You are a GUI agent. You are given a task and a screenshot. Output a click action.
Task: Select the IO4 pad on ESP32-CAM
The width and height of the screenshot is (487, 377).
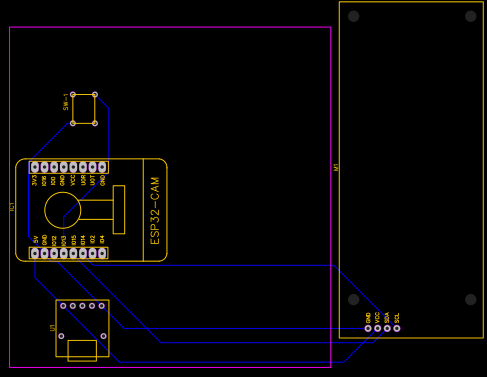[102, 253]
